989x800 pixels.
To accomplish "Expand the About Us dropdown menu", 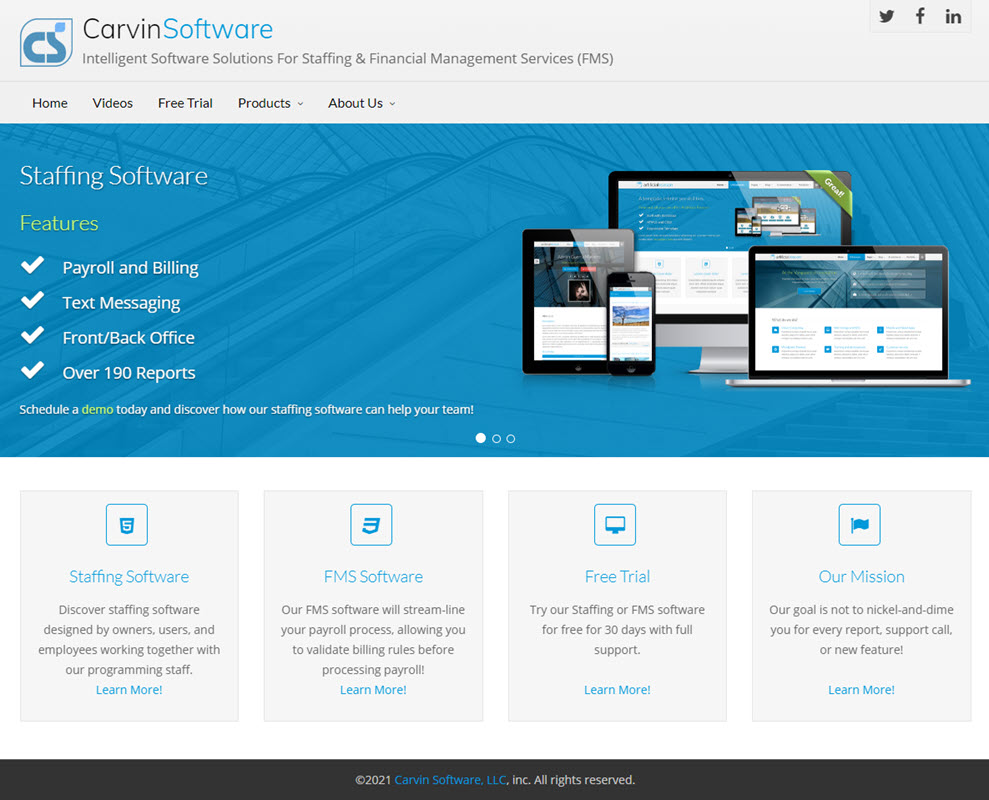I will click(x=361, y=103).
